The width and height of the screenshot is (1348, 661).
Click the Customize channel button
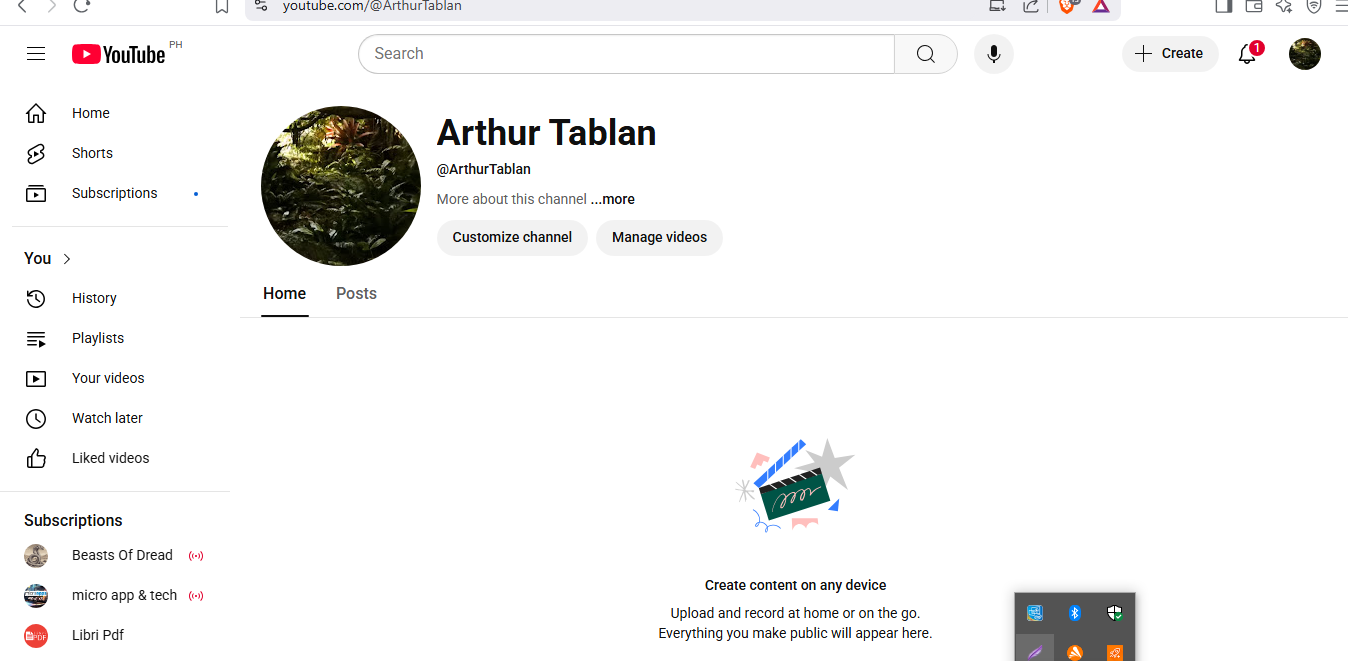pyautogui.click(x=512, y=238)
